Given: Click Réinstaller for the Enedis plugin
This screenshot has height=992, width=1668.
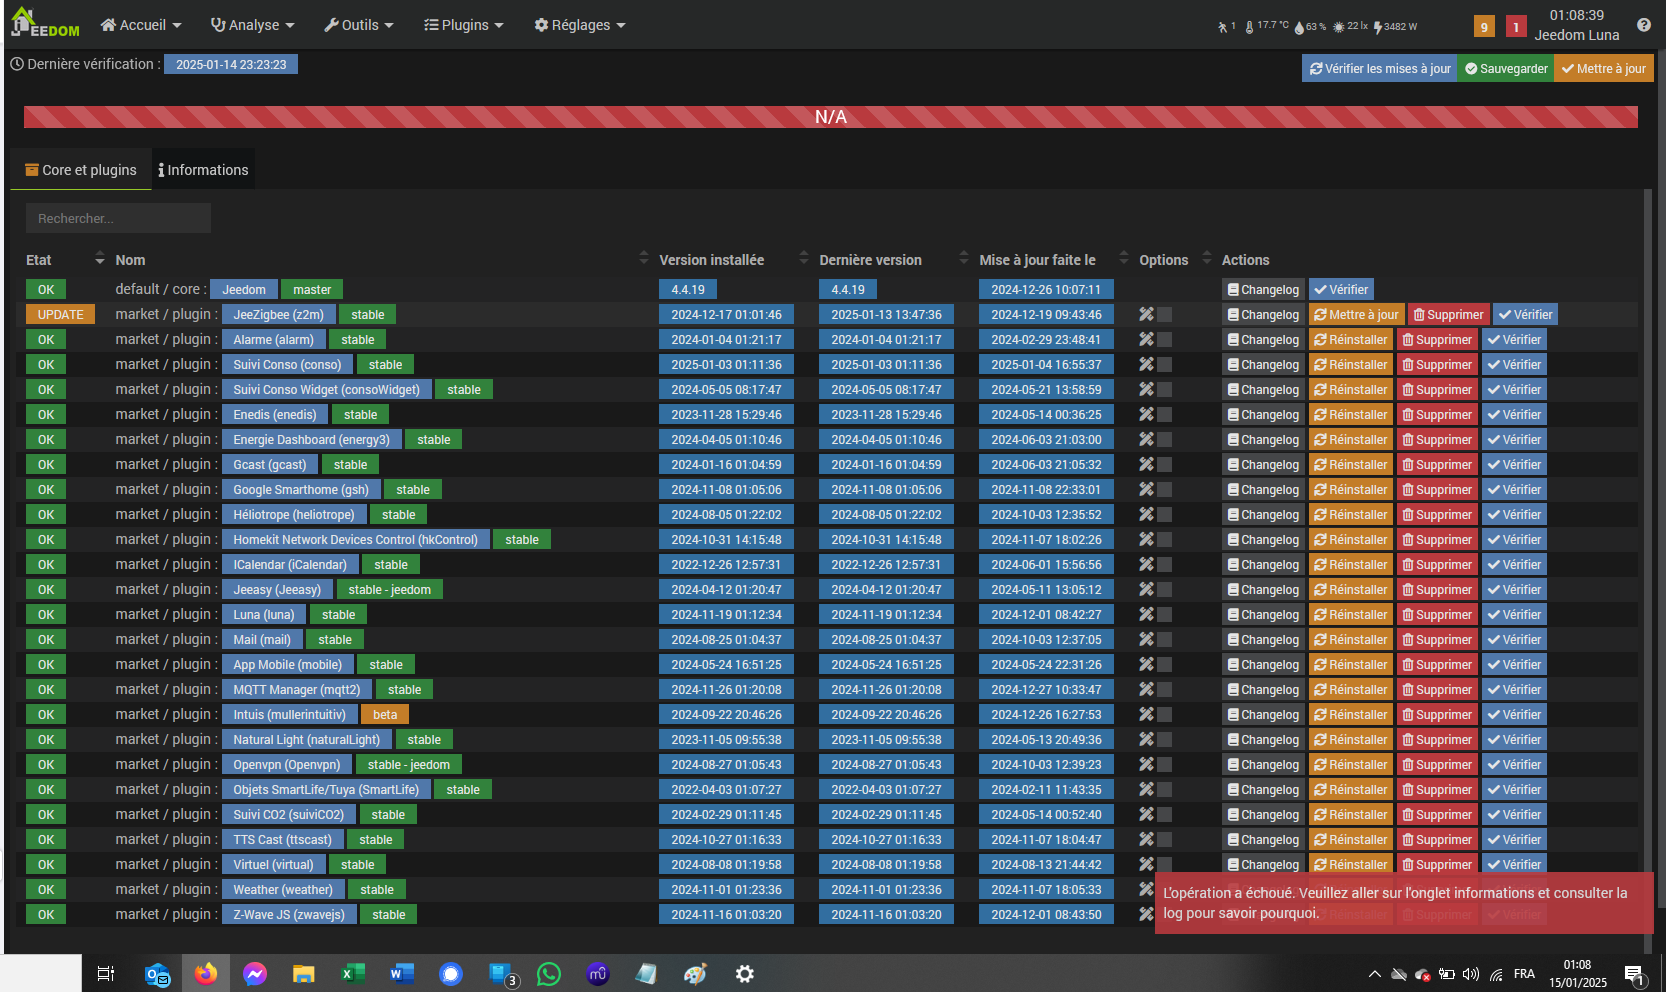Looking at the screenshot, I should [1351, 414].
